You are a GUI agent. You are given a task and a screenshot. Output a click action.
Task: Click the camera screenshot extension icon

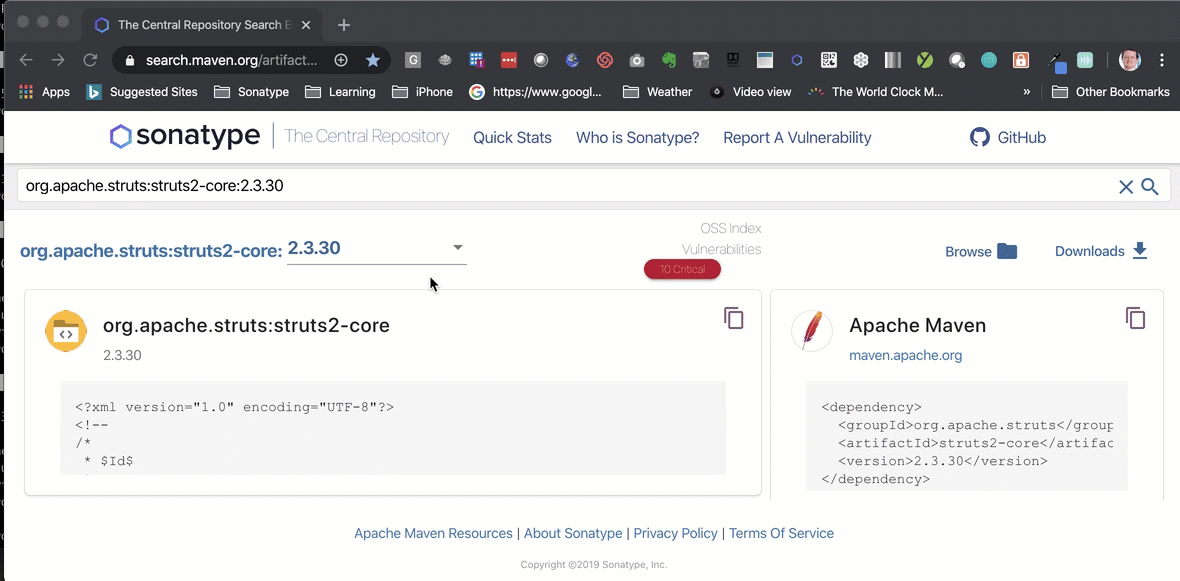[637, 60]
